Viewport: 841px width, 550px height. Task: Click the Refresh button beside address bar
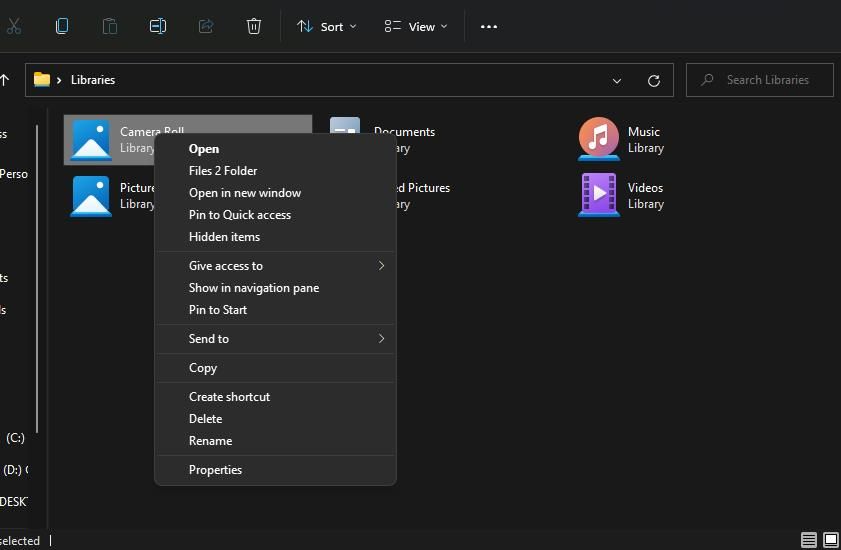[654, 80]
